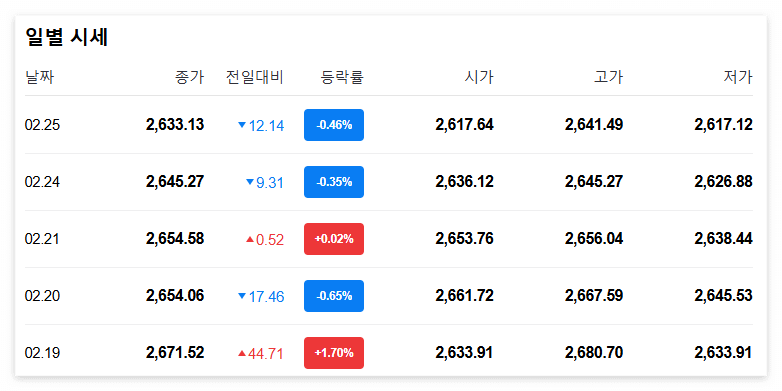Select the 날짜 column header

pos(39,77)
